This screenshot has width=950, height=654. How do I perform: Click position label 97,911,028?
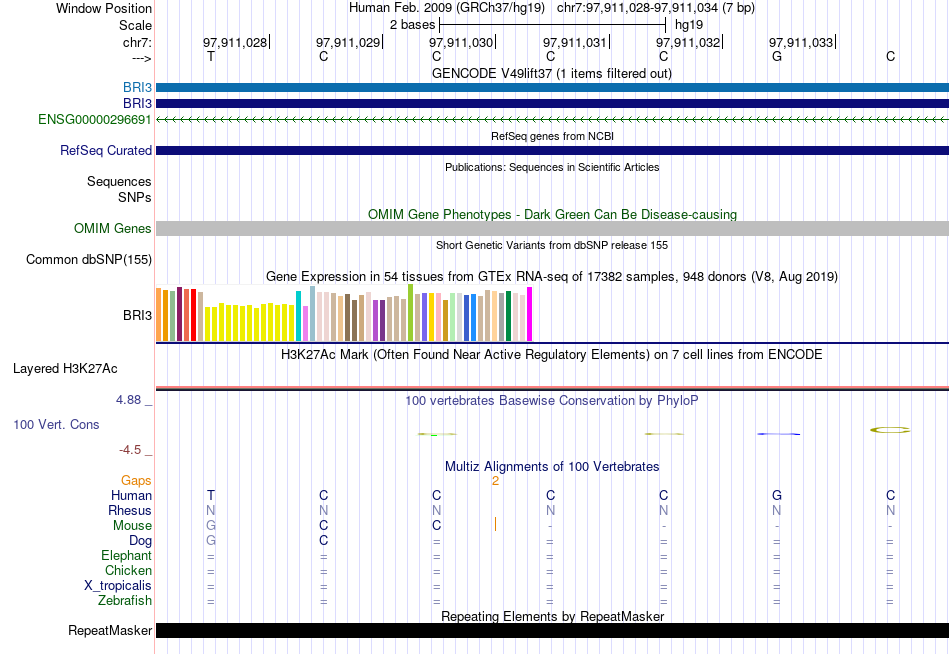pyautogui.click(x=235, y=42)
